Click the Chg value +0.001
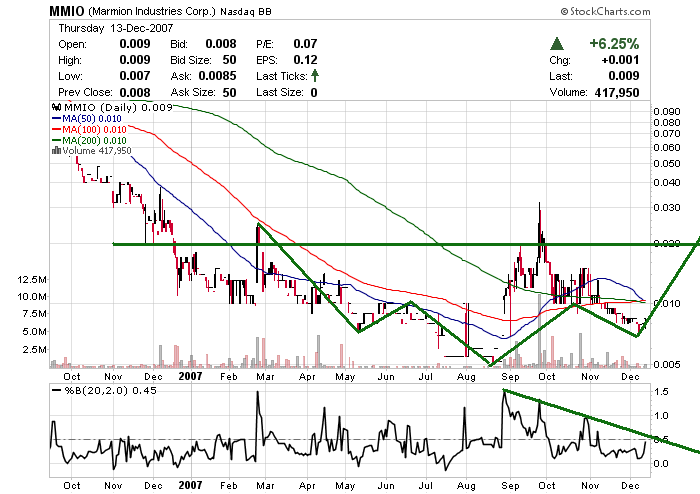700x494 pixels. tap(620, 60)
